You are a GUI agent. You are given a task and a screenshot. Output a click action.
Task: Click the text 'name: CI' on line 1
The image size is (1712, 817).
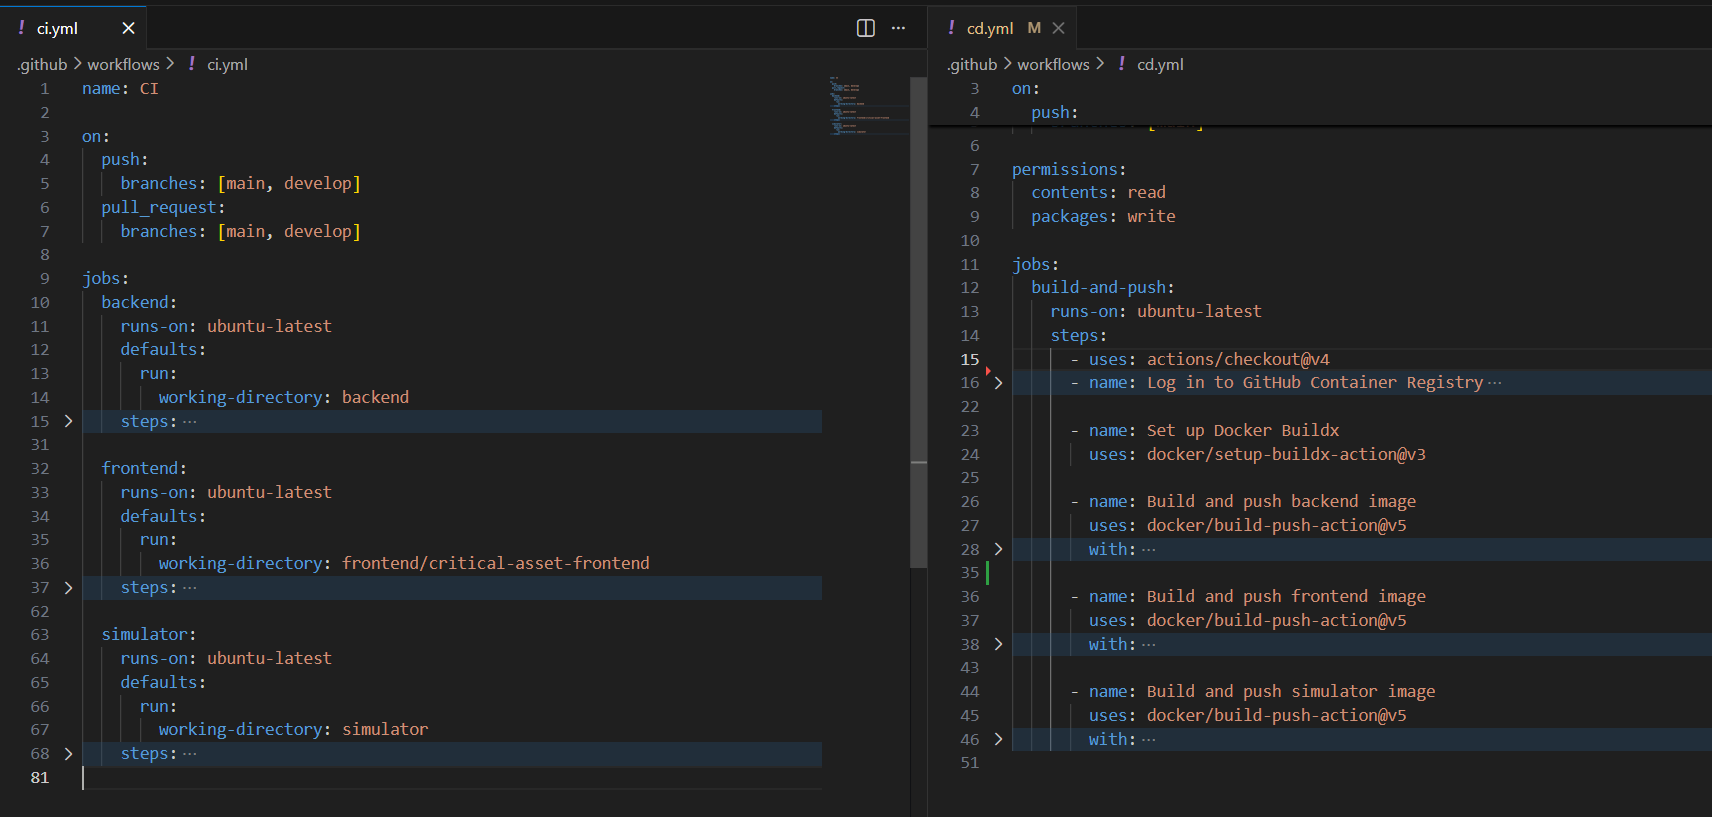pyautogui.click(x=120, y=89)
